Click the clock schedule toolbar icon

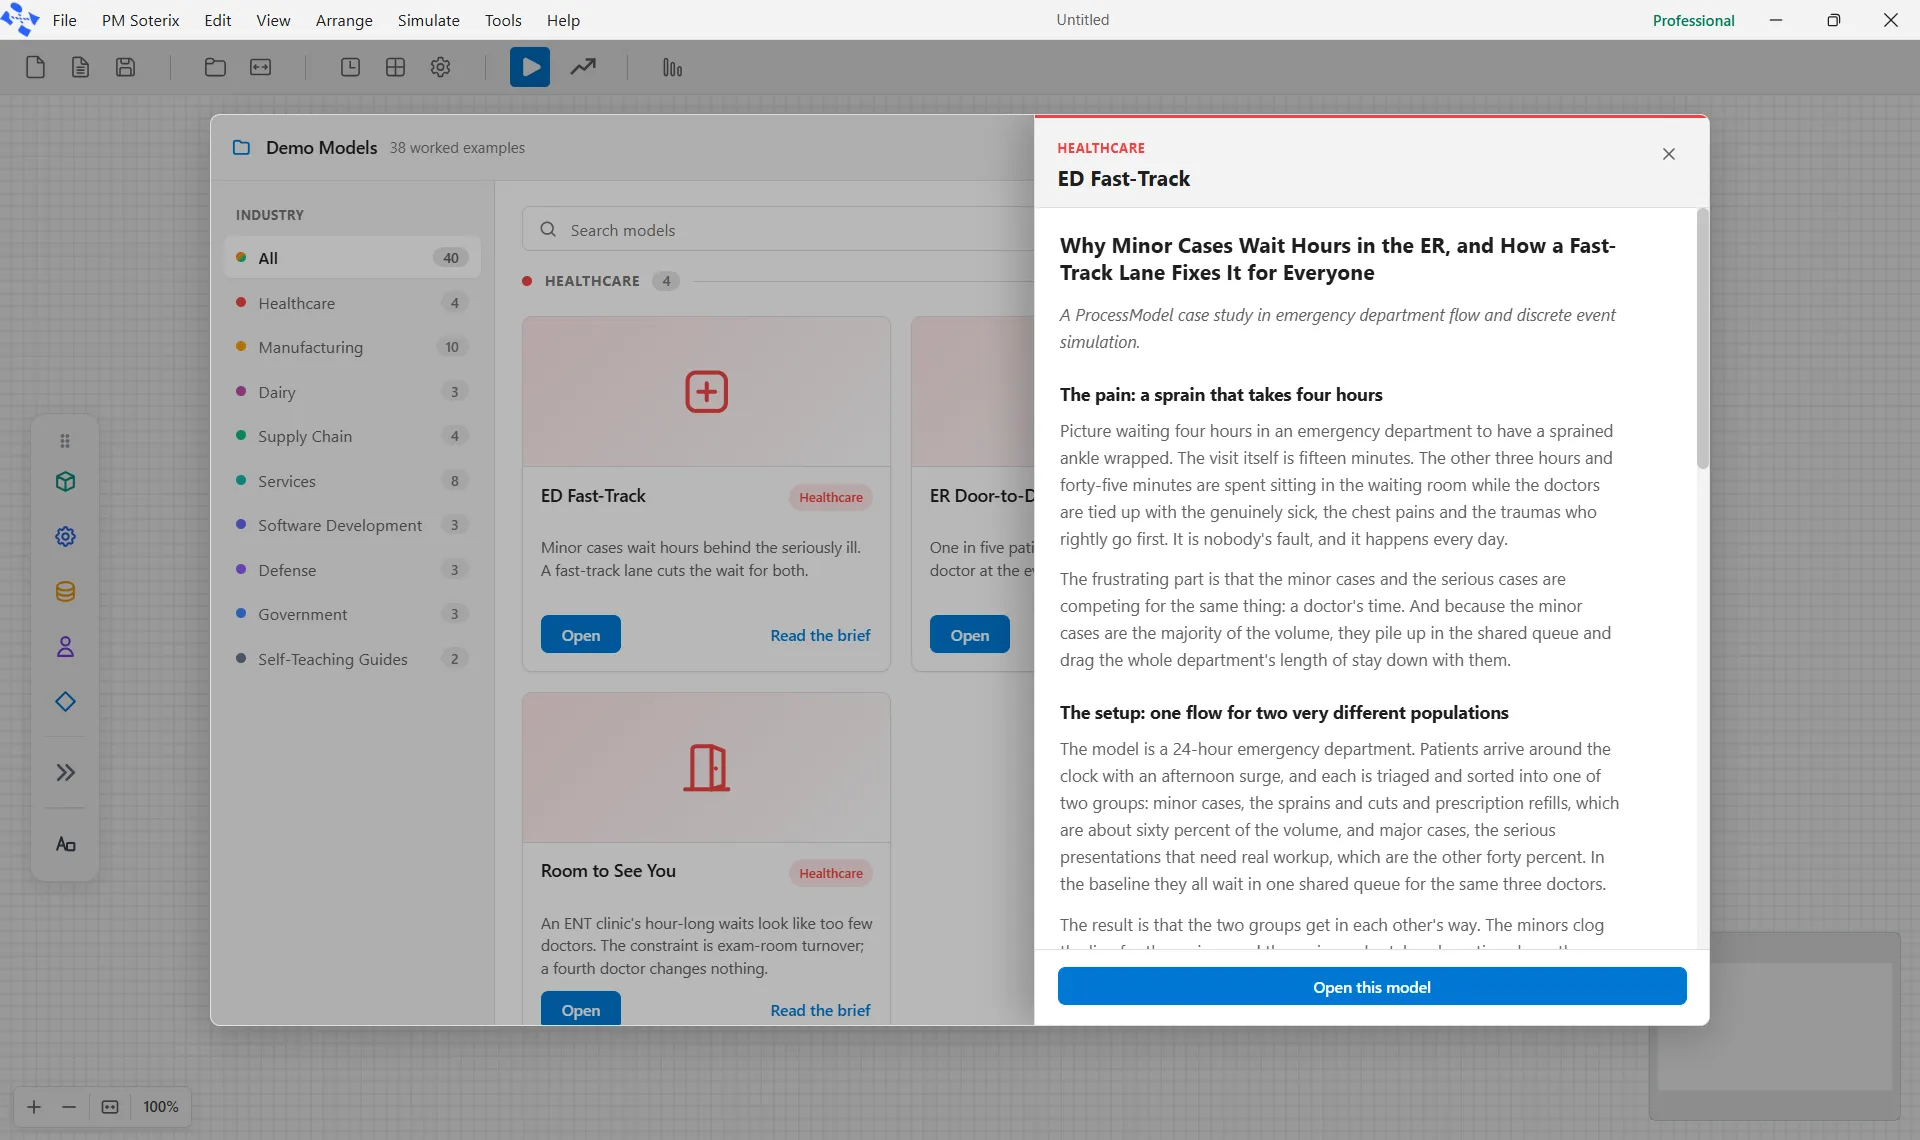point(350,67)
